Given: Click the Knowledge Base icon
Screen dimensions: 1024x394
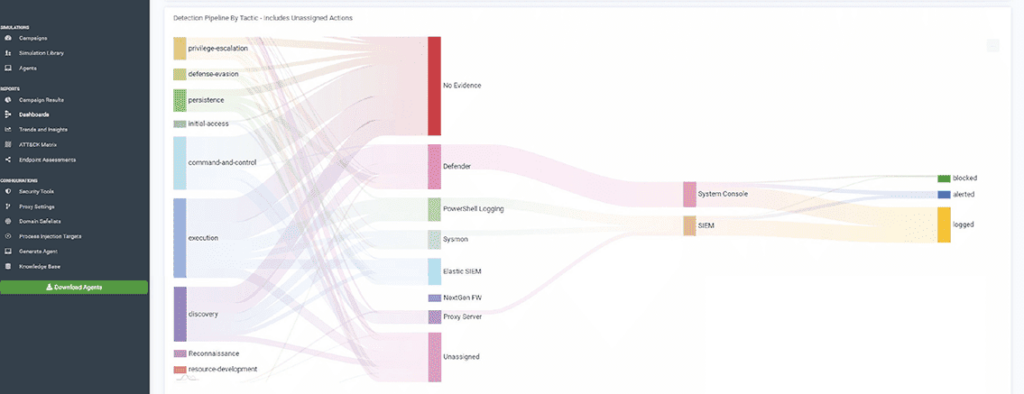Looking at the screenshot, I should tap(8, 267).
